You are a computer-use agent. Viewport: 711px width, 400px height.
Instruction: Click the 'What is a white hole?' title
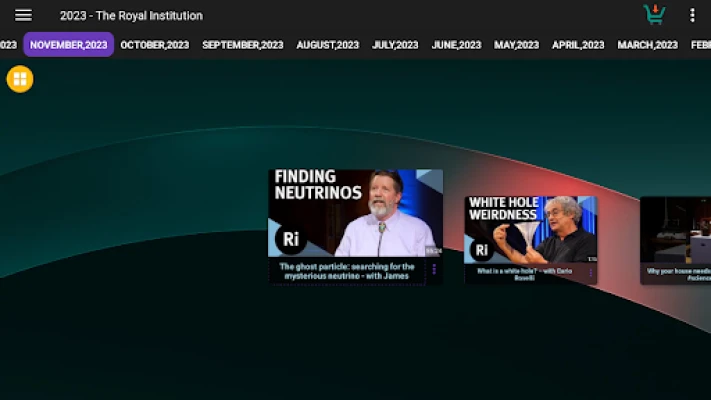[524, 274]
